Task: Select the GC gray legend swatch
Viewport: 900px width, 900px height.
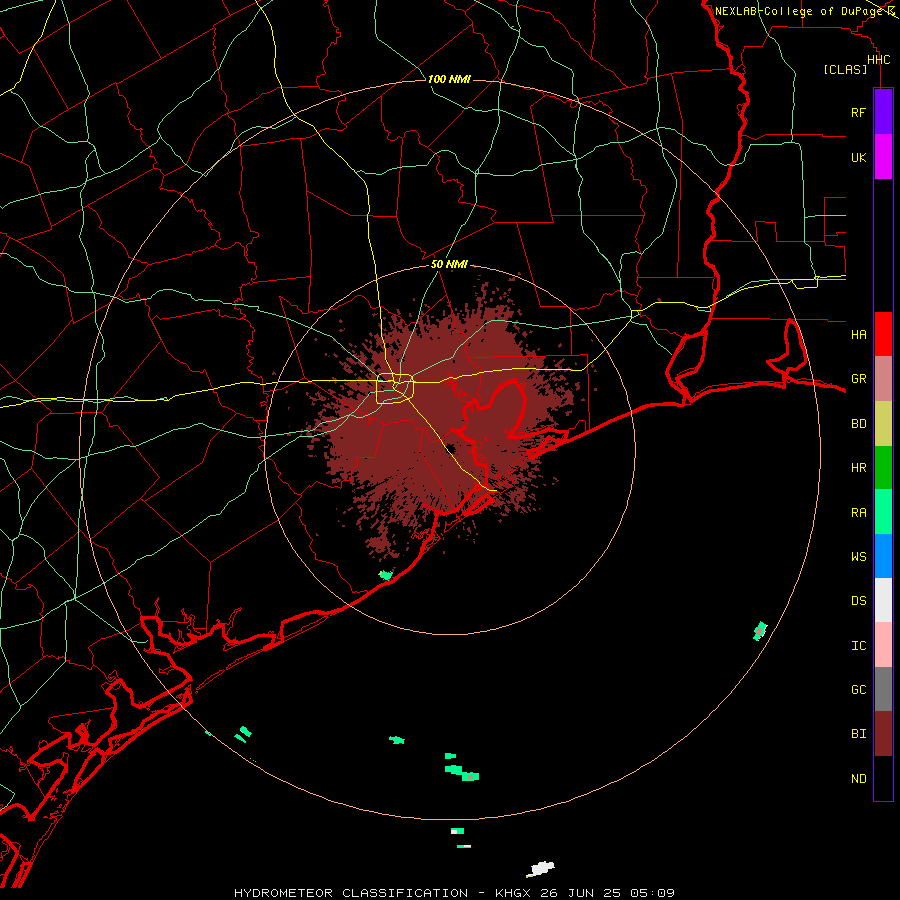Action: [883, 689]
